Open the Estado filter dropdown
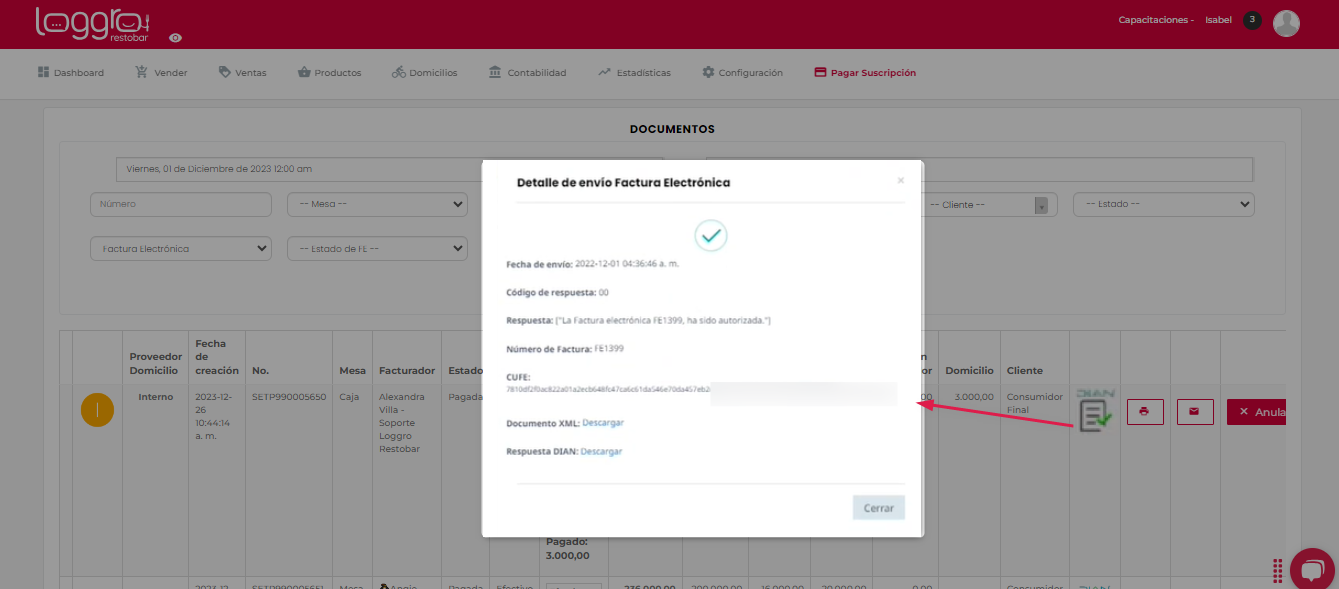 coord(1163,204)
